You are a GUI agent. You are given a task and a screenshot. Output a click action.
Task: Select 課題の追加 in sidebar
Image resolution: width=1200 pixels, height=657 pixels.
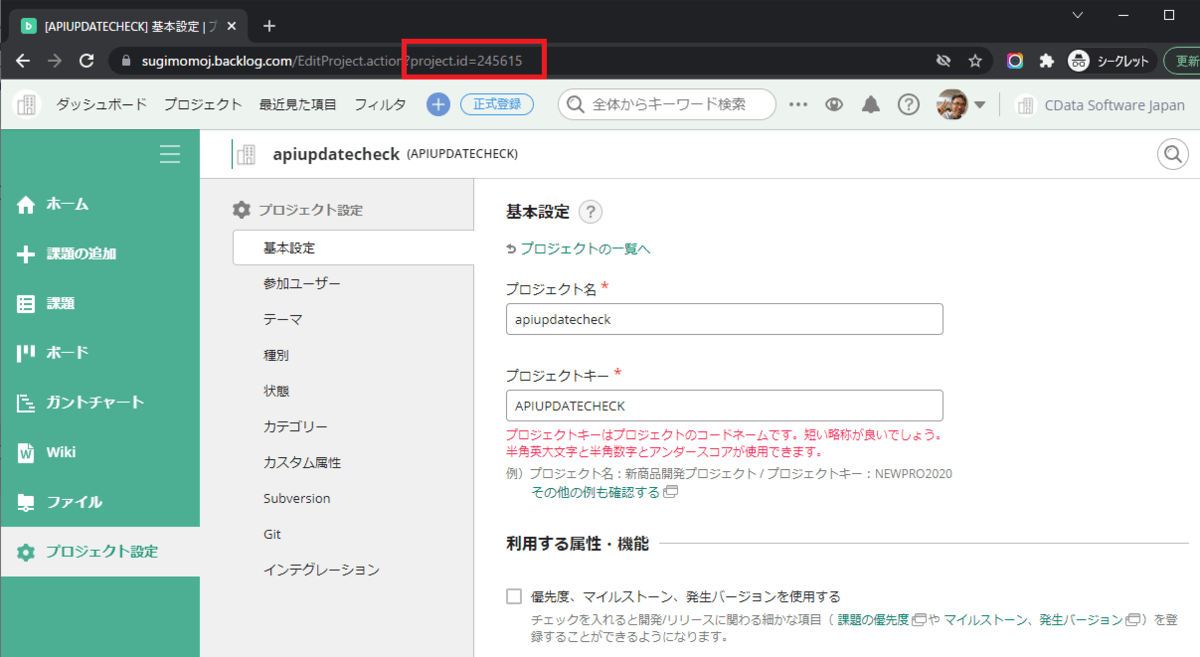pos(100,254)
